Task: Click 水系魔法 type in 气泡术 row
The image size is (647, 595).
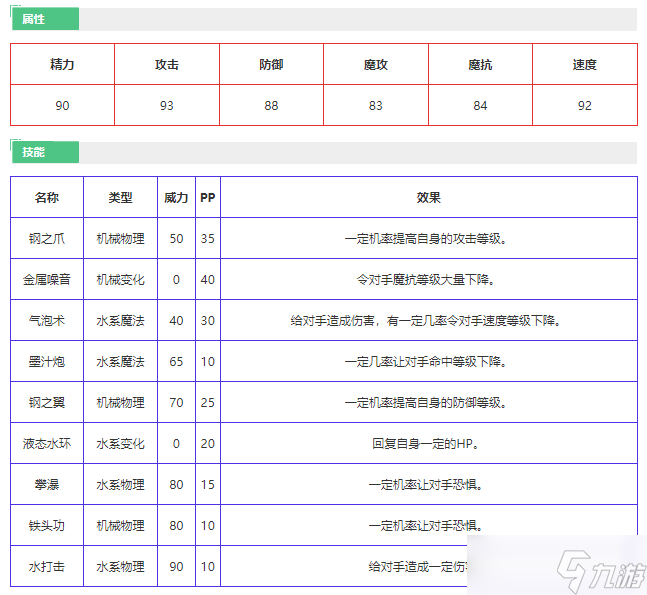Action: 120,321
